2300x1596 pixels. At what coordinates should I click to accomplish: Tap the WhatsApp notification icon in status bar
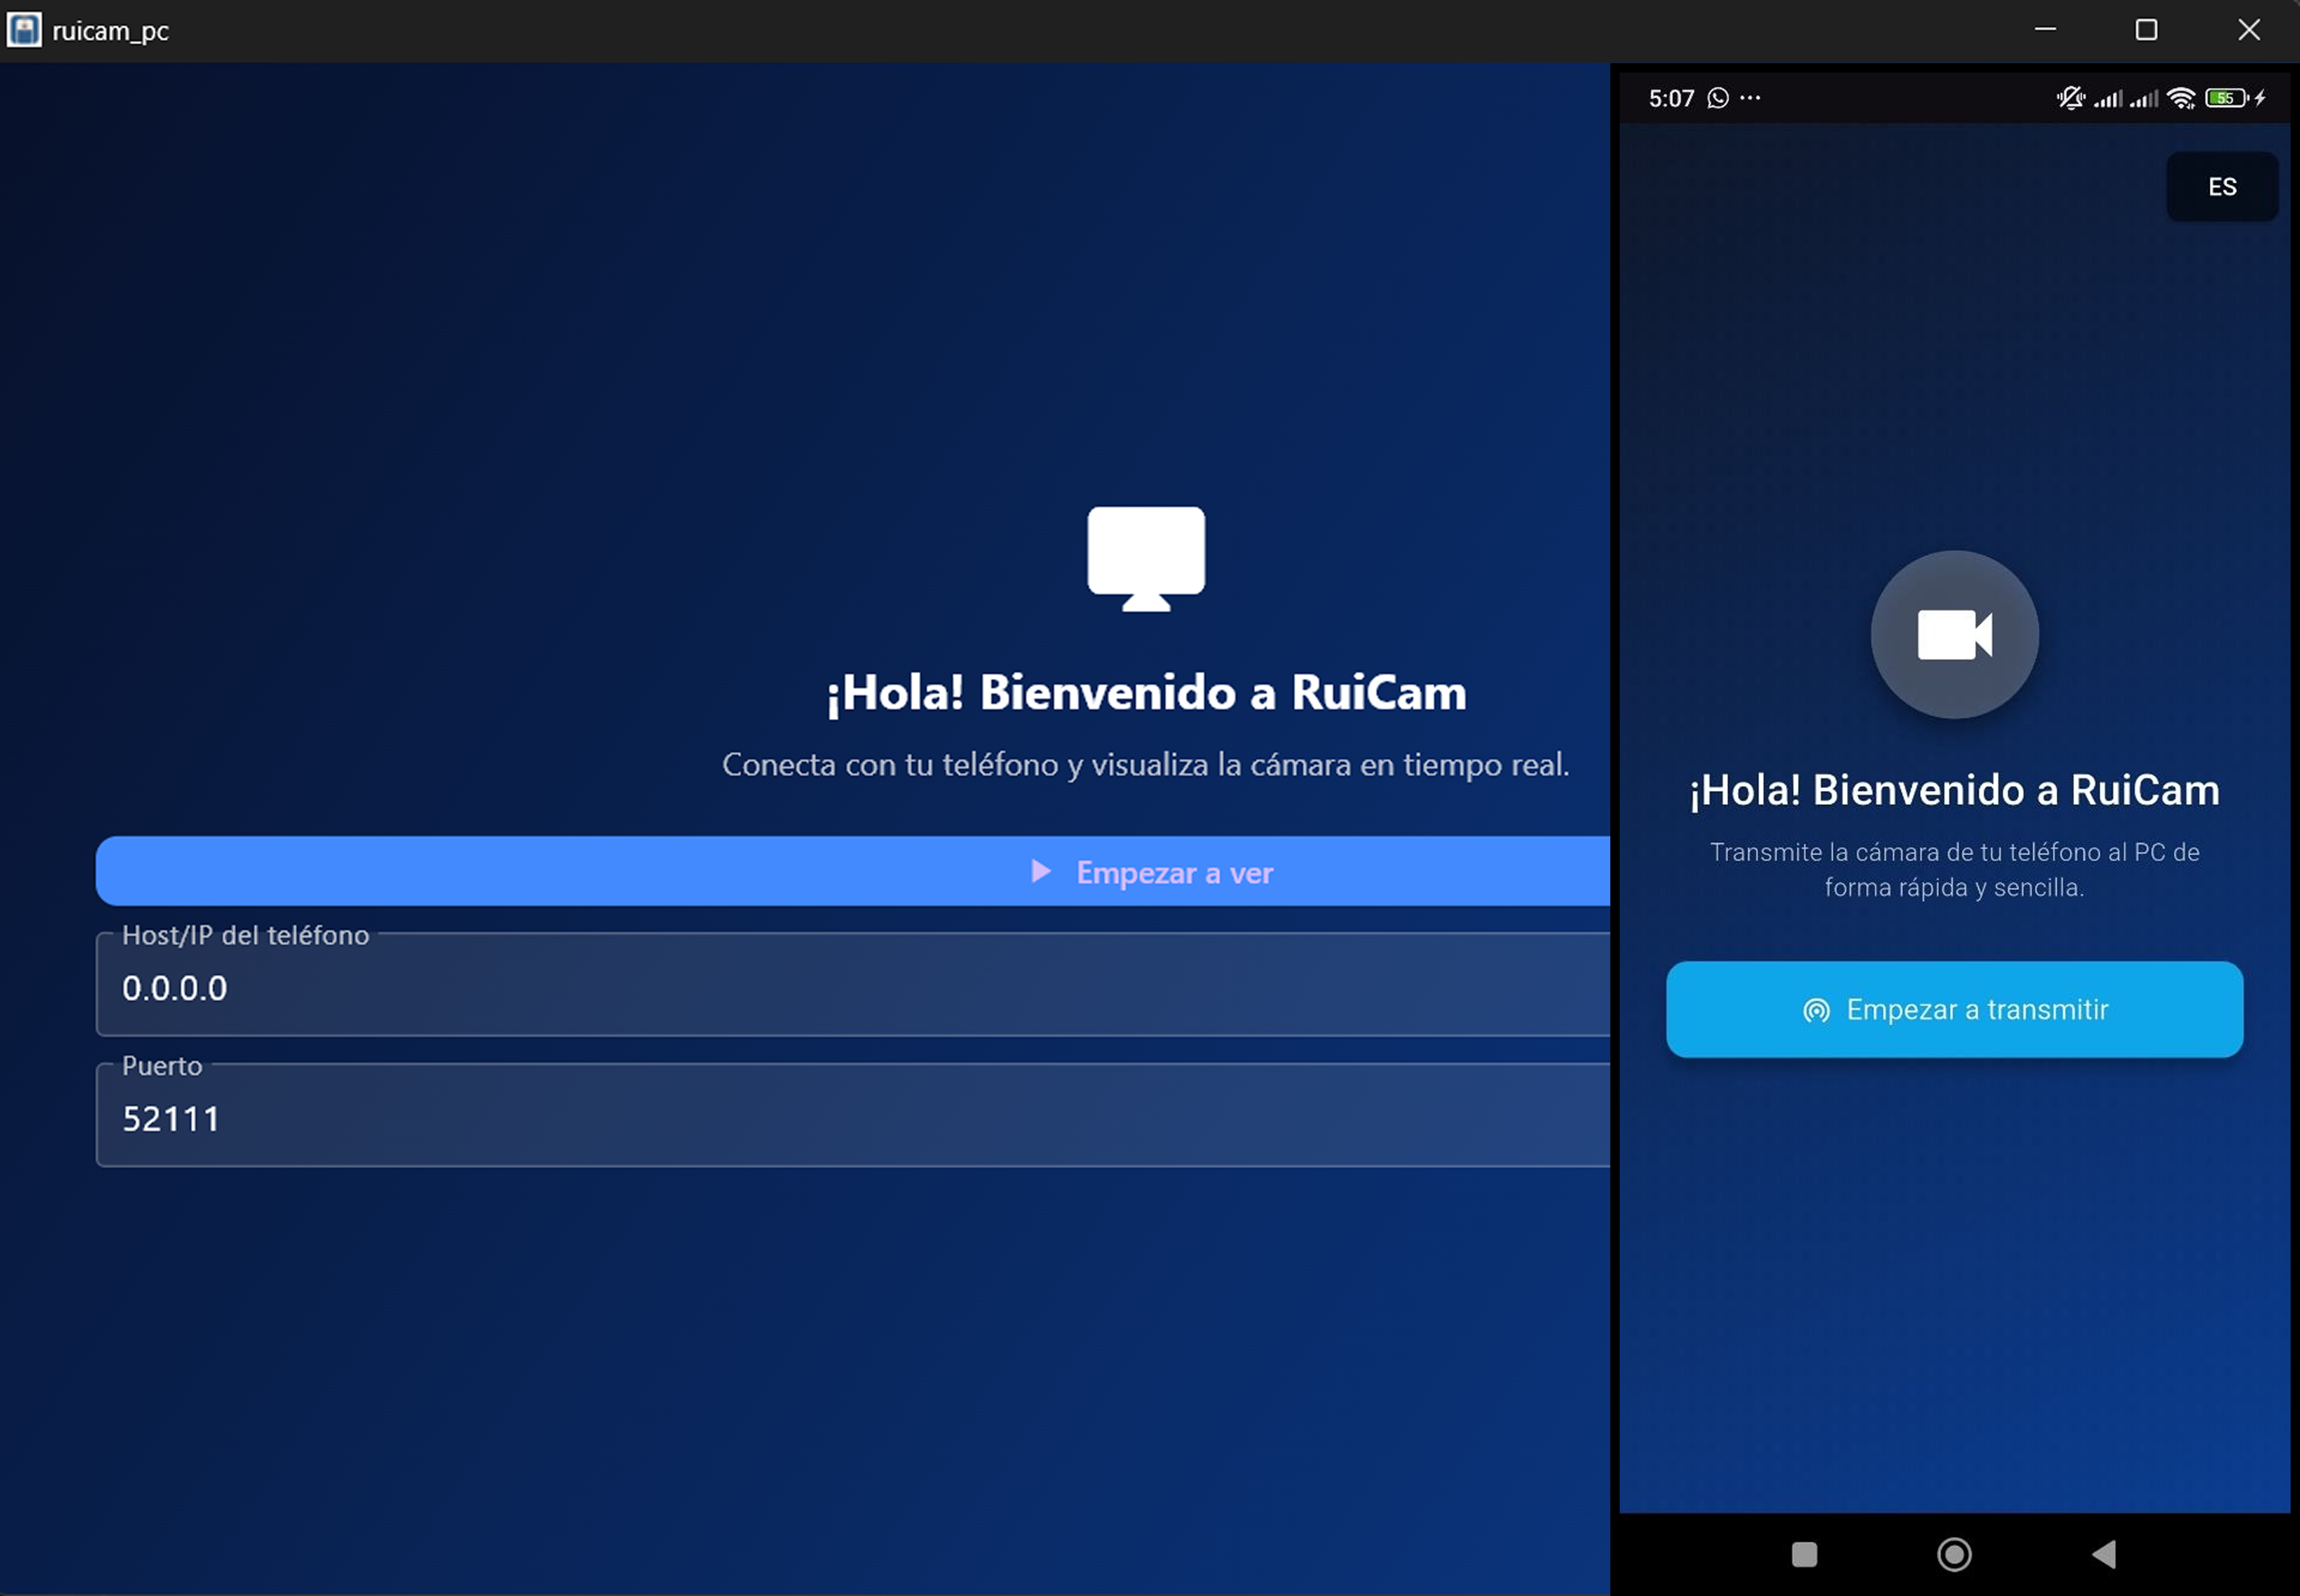point(1718,98)
